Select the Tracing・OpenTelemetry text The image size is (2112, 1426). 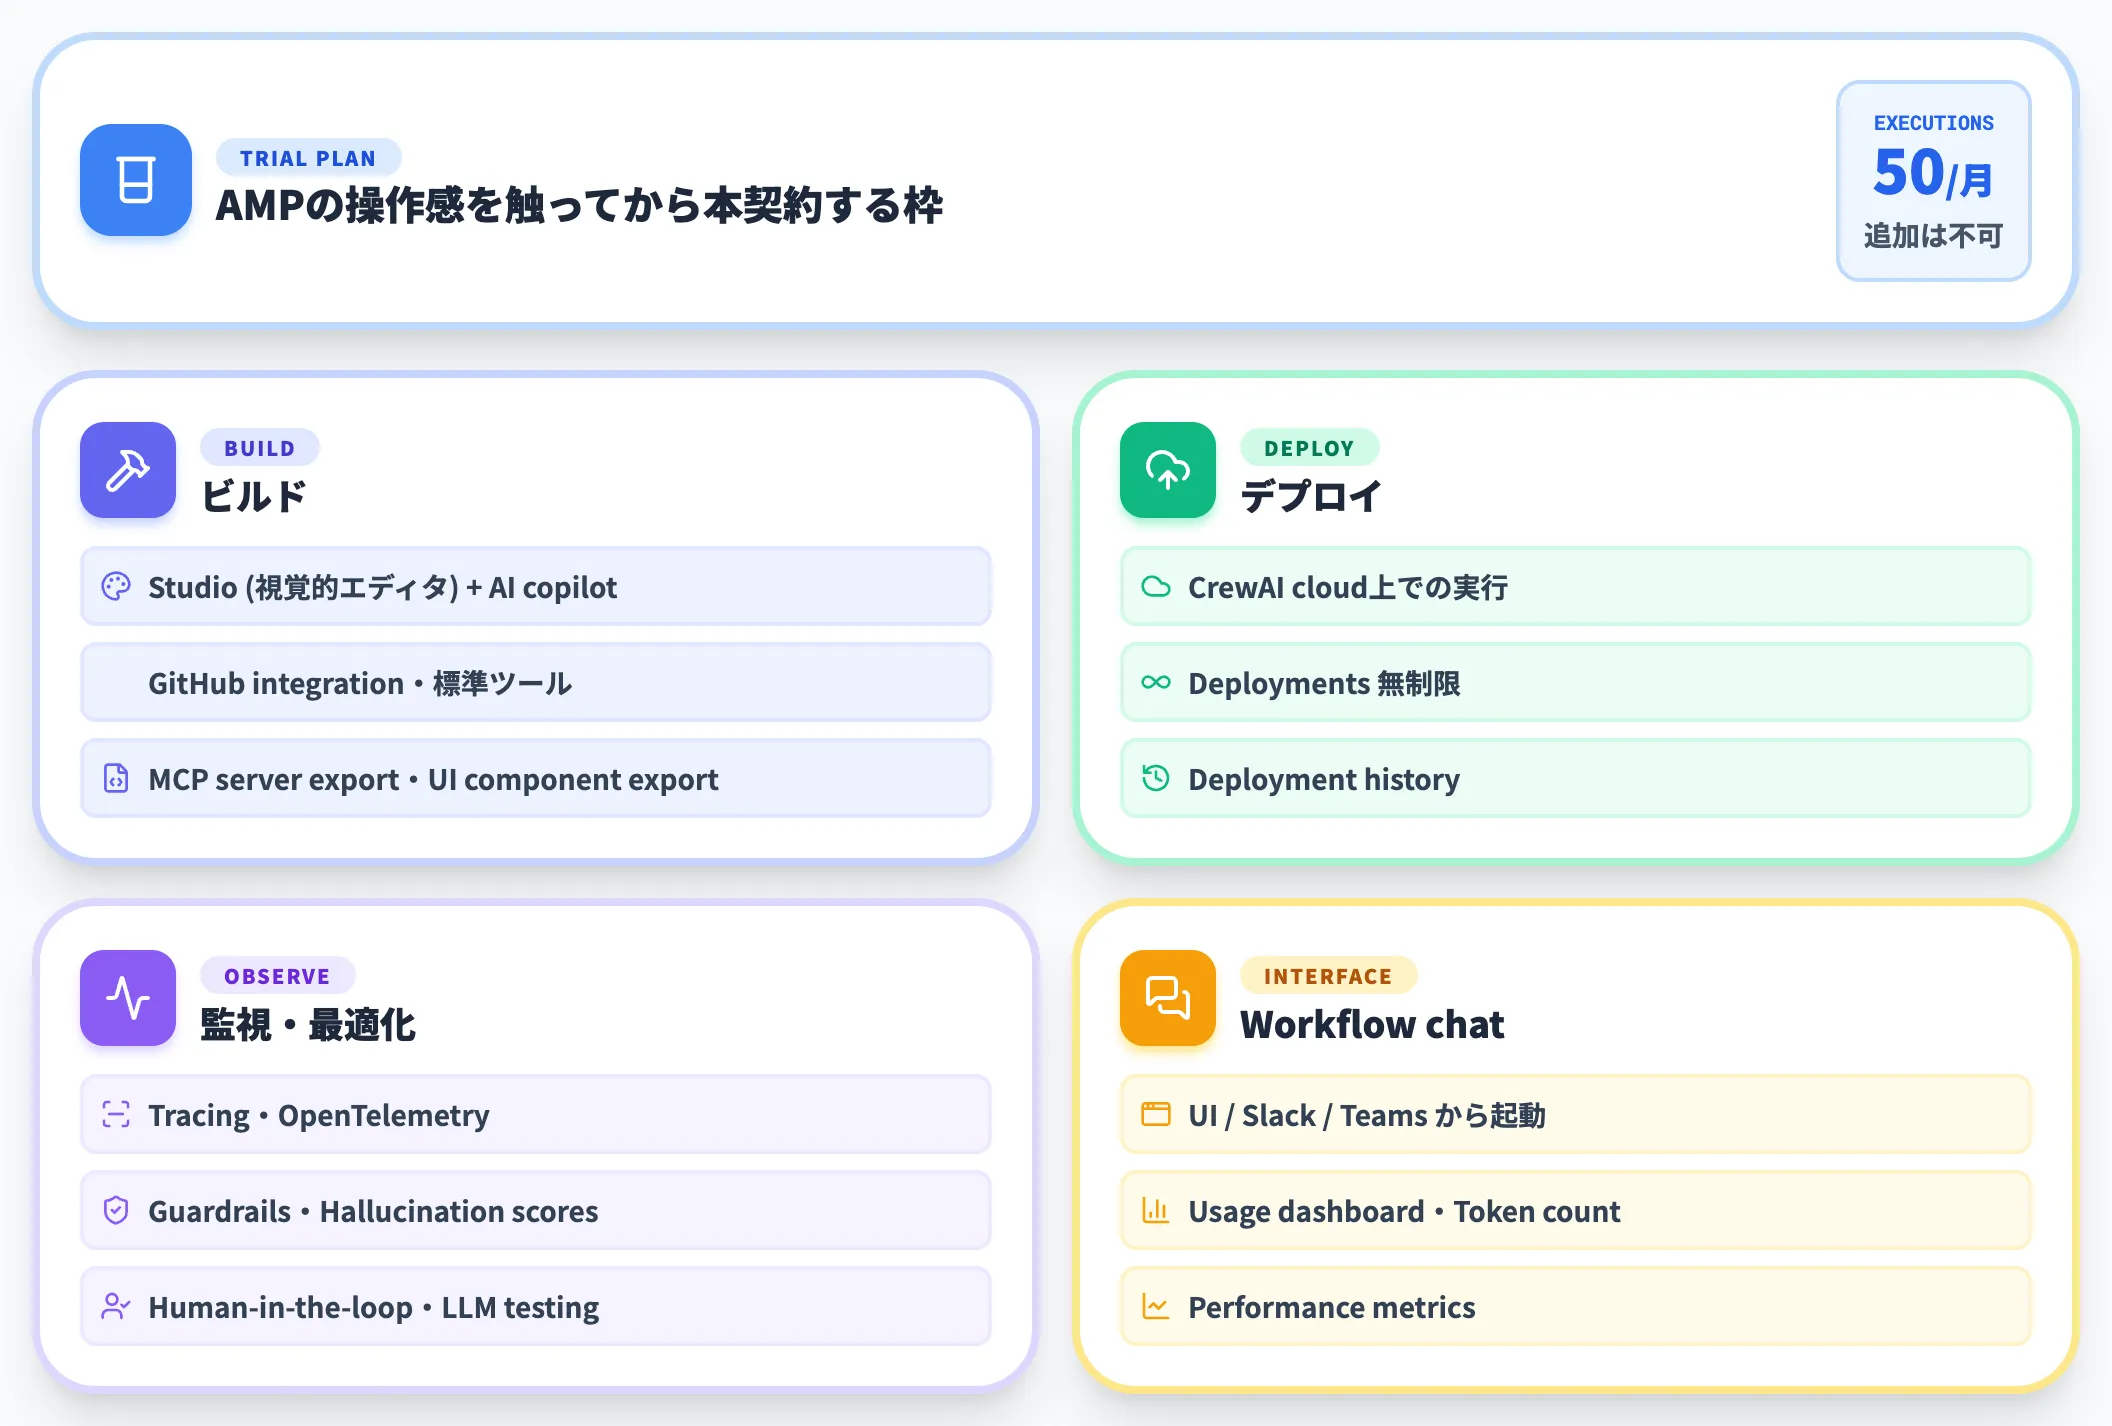[x=319, y=1116]
